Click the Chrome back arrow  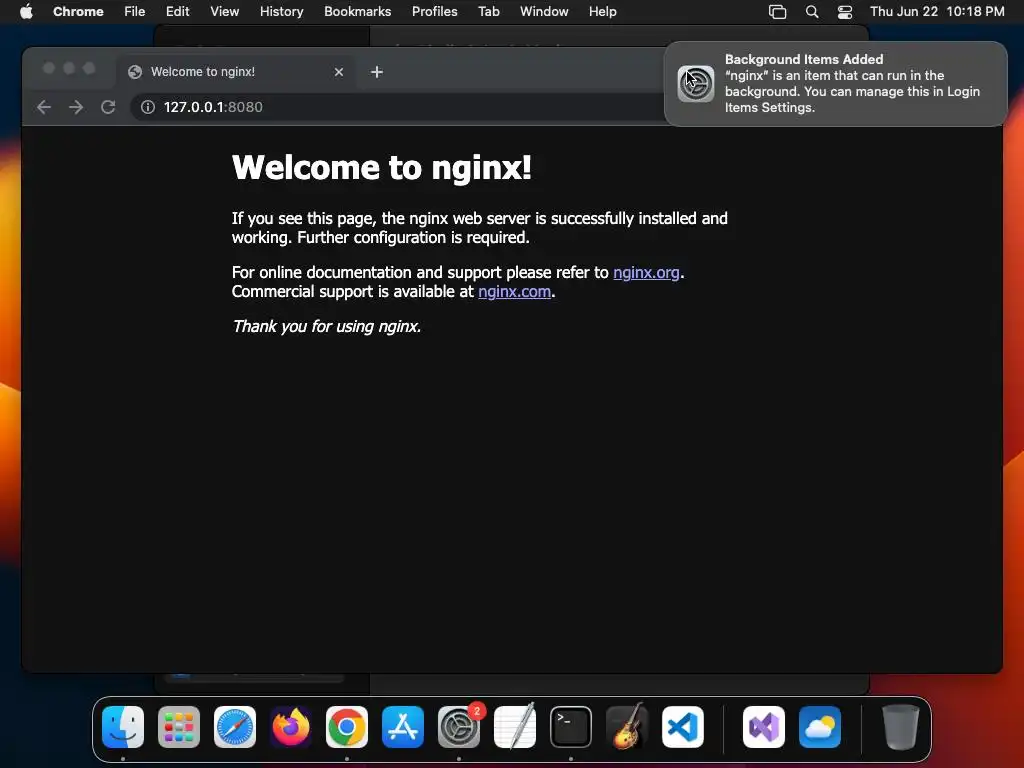(x=44, y=107)
